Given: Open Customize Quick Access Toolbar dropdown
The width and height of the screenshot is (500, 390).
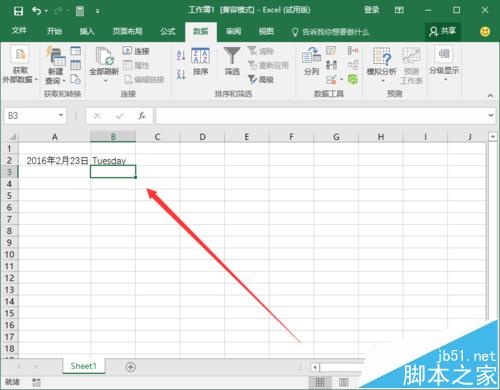Looking at the screenshot, I should point(98,11).
